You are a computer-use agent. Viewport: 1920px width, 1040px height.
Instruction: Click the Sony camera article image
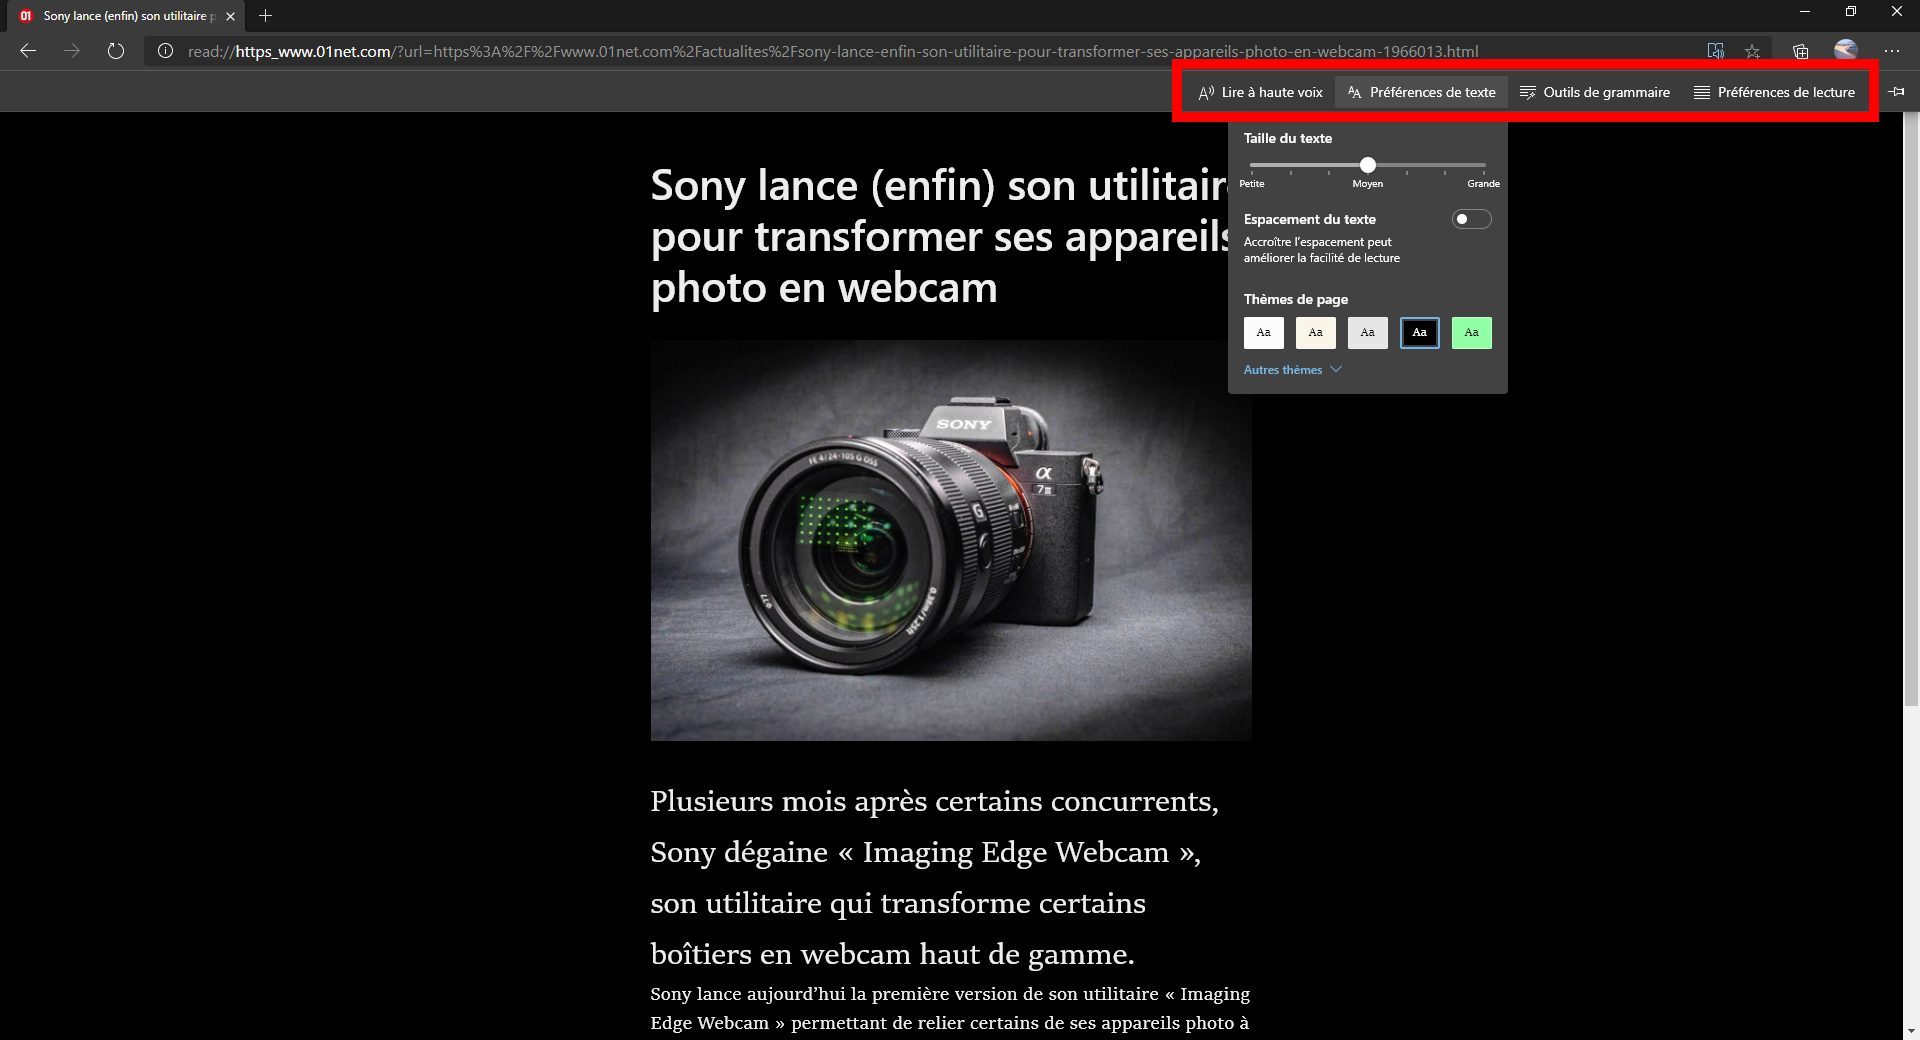951,540
